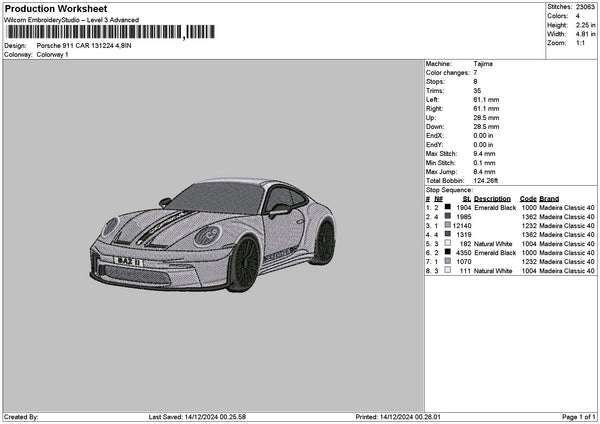Select the Natural White swatch in stop 8
The image size is (600, 424).
447,271
